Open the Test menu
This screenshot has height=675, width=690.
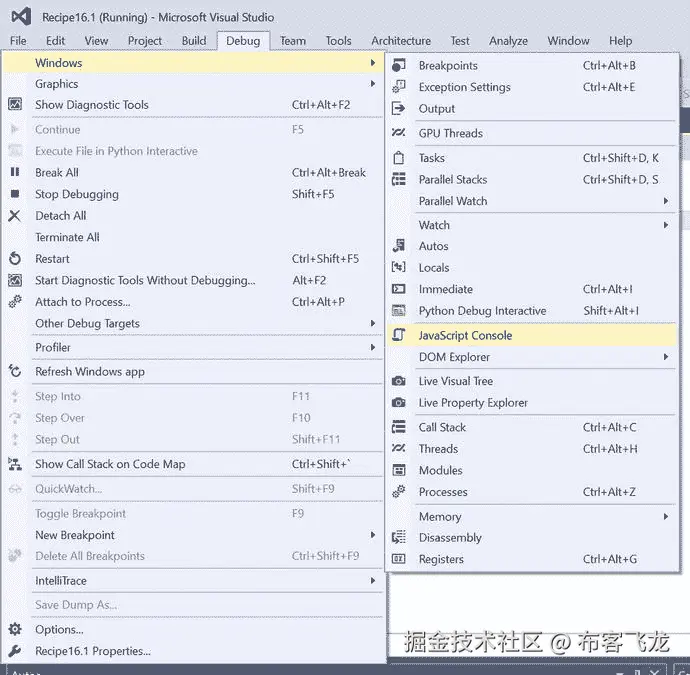coord(460,41)
